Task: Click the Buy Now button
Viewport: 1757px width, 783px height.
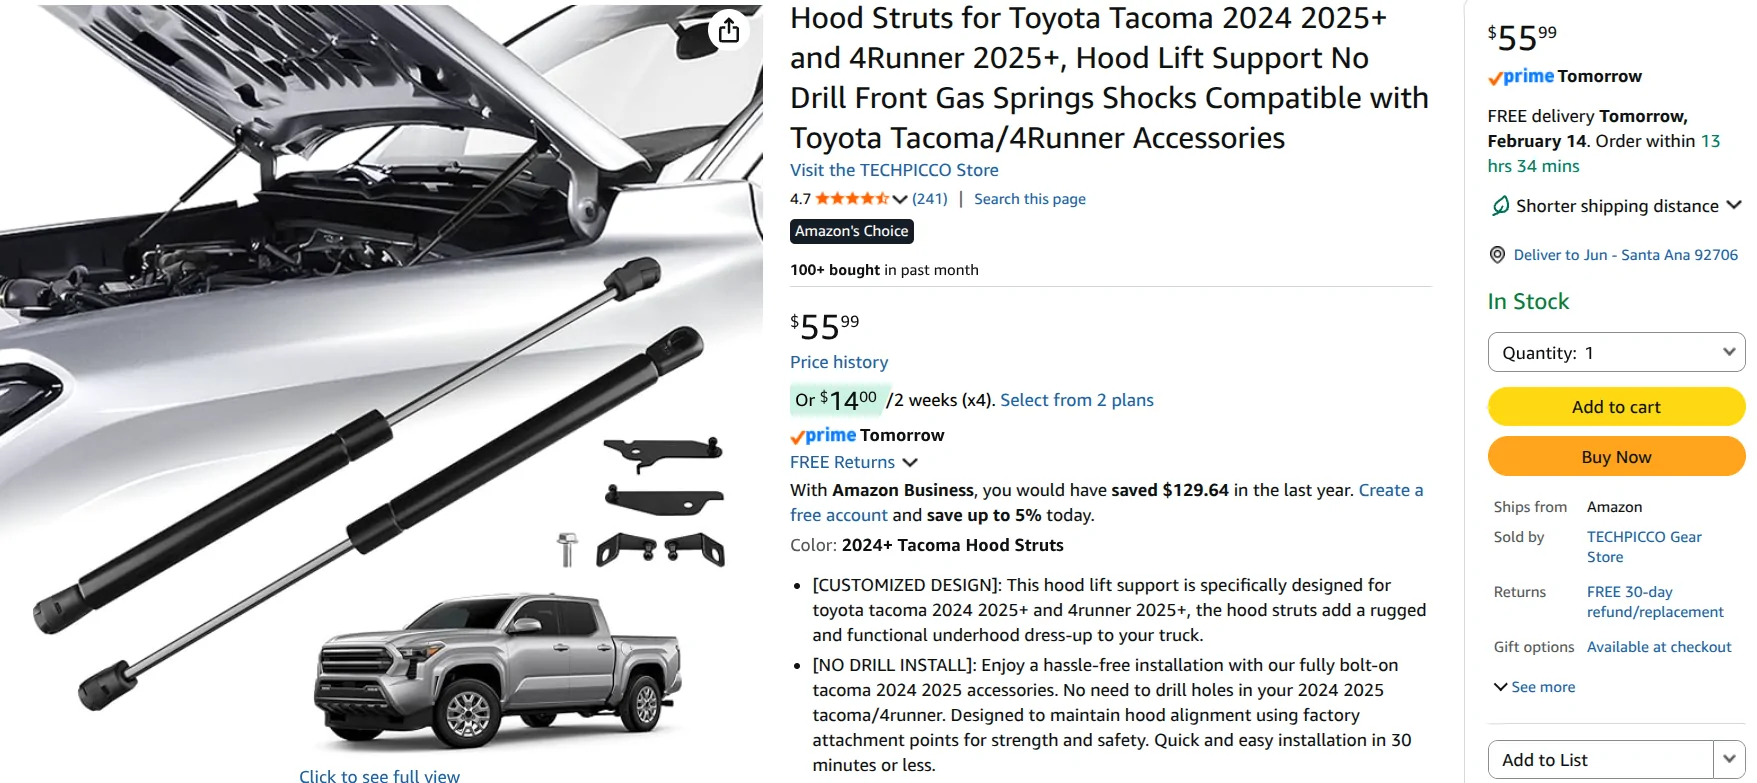Action: click(x=1615, y=456)
